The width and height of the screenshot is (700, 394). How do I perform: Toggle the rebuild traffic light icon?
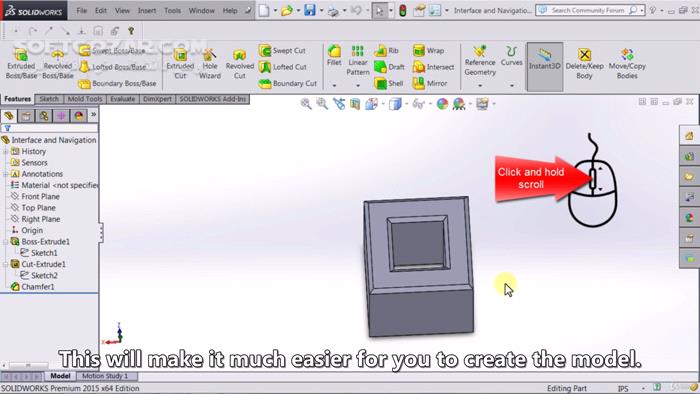tap(403, 10)
